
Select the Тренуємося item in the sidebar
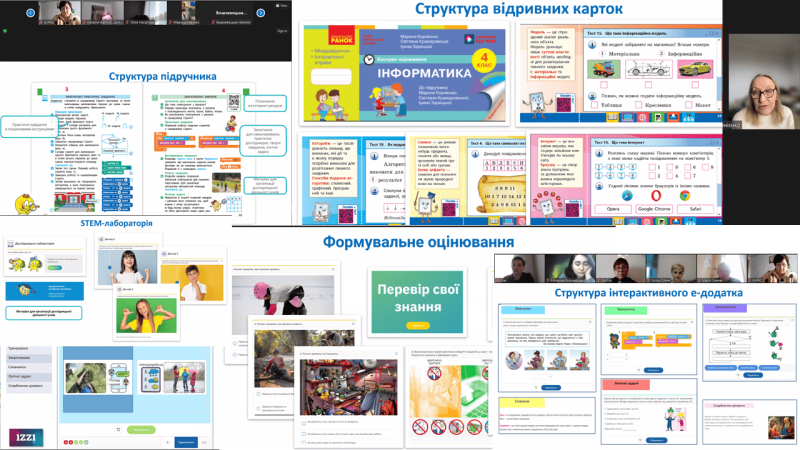pos(20,347)
